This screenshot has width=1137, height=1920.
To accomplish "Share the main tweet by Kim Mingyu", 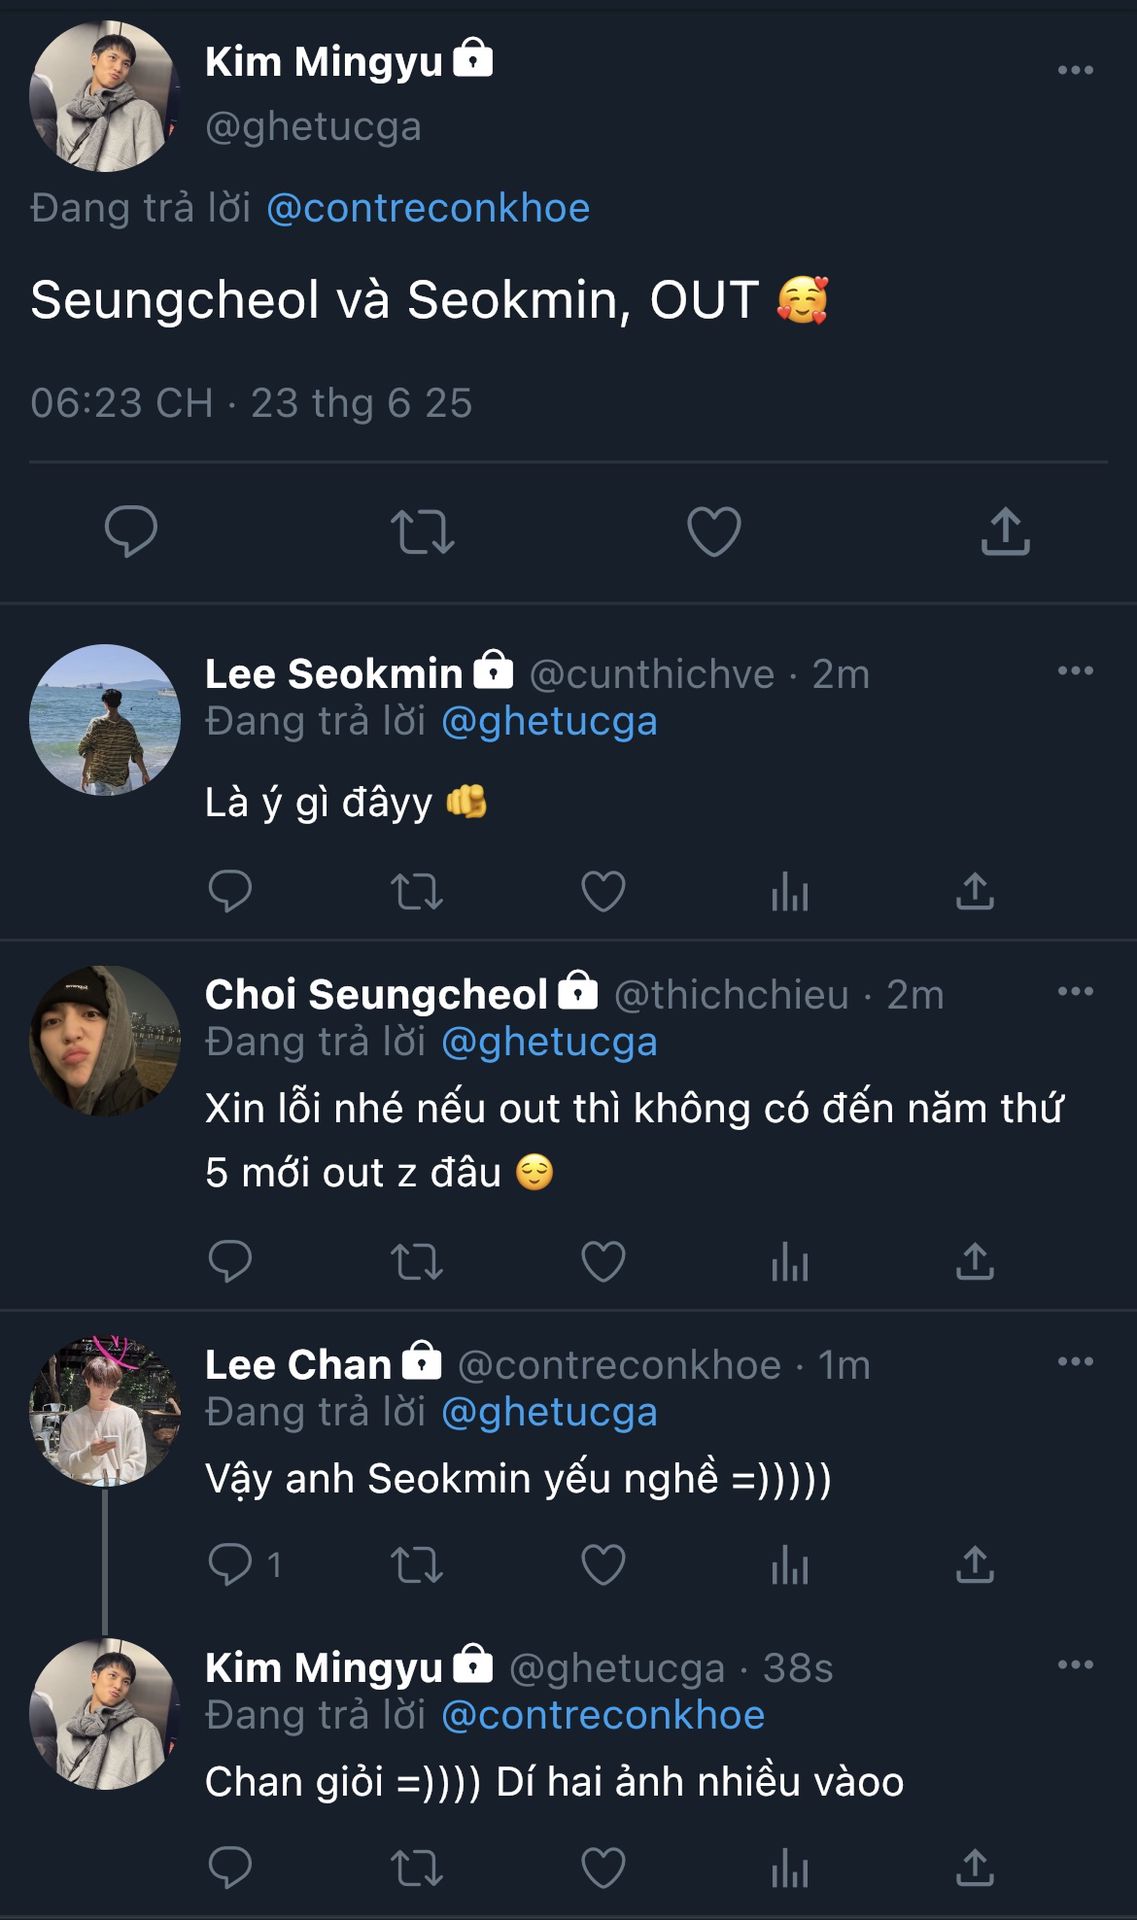I will [x=1005, y=530].
